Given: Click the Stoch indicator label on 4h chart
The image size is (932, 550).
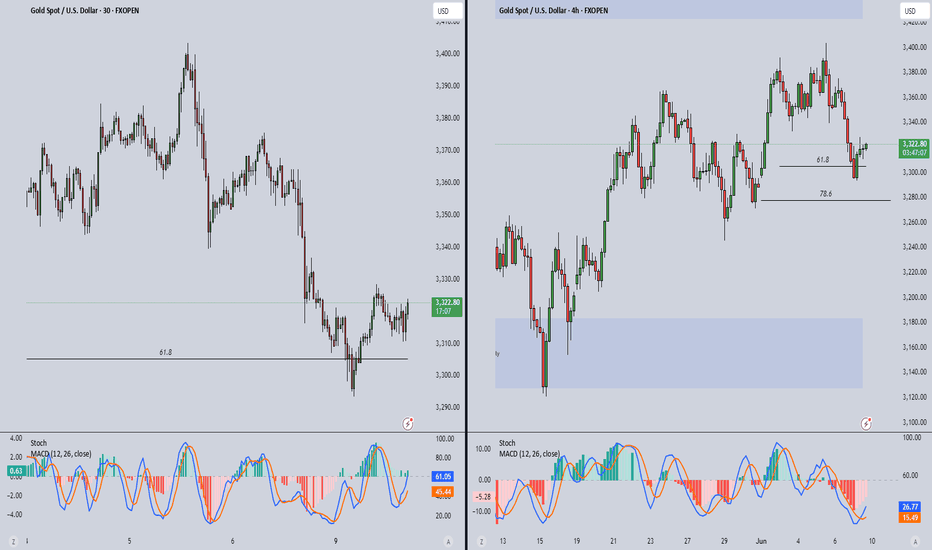Looking at the screenshot, I should (507, 443).
